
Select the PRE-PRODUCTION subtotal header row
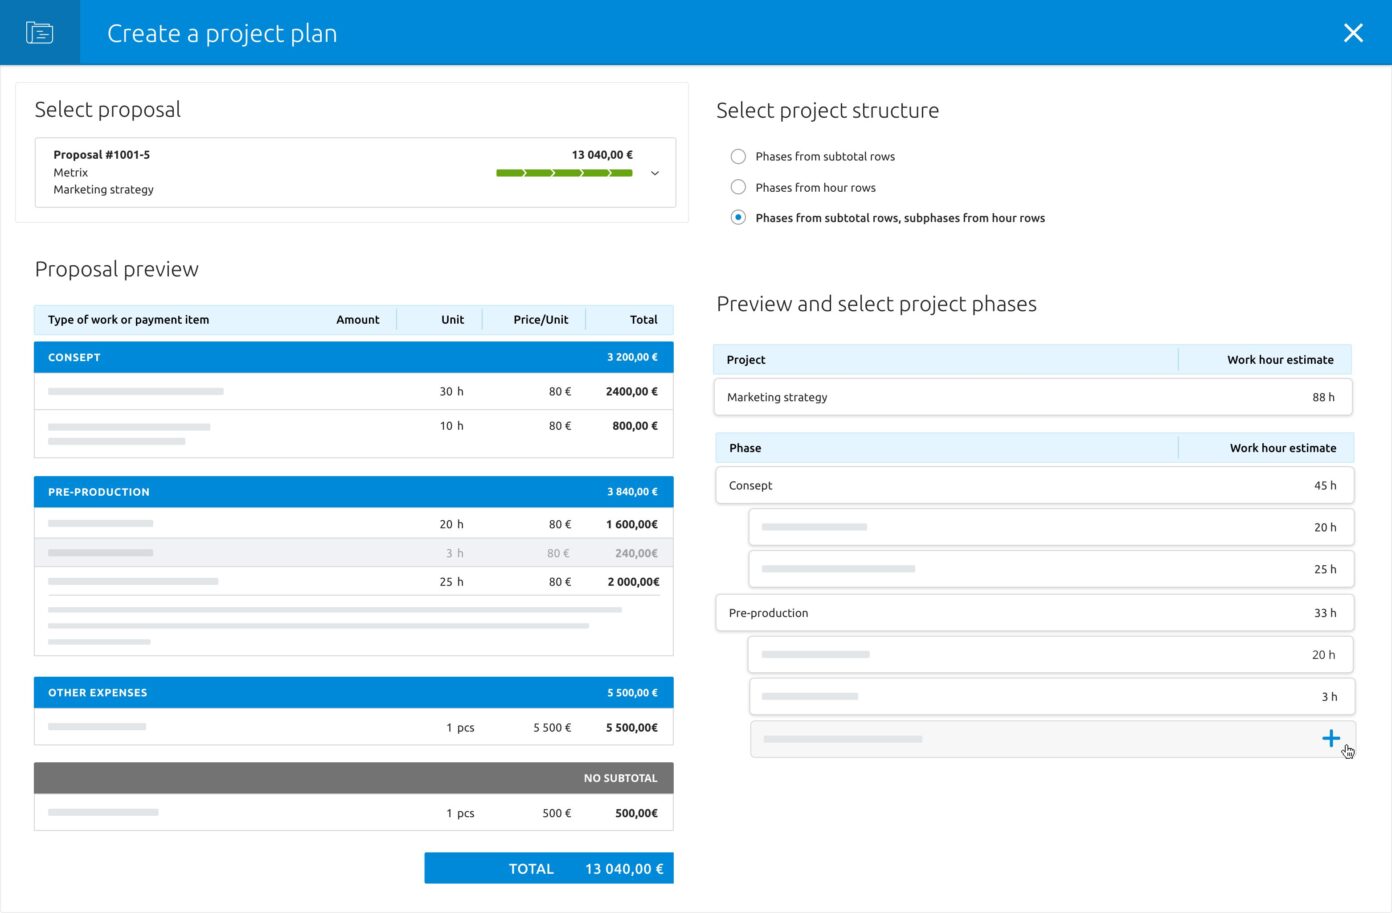(353, 492)
